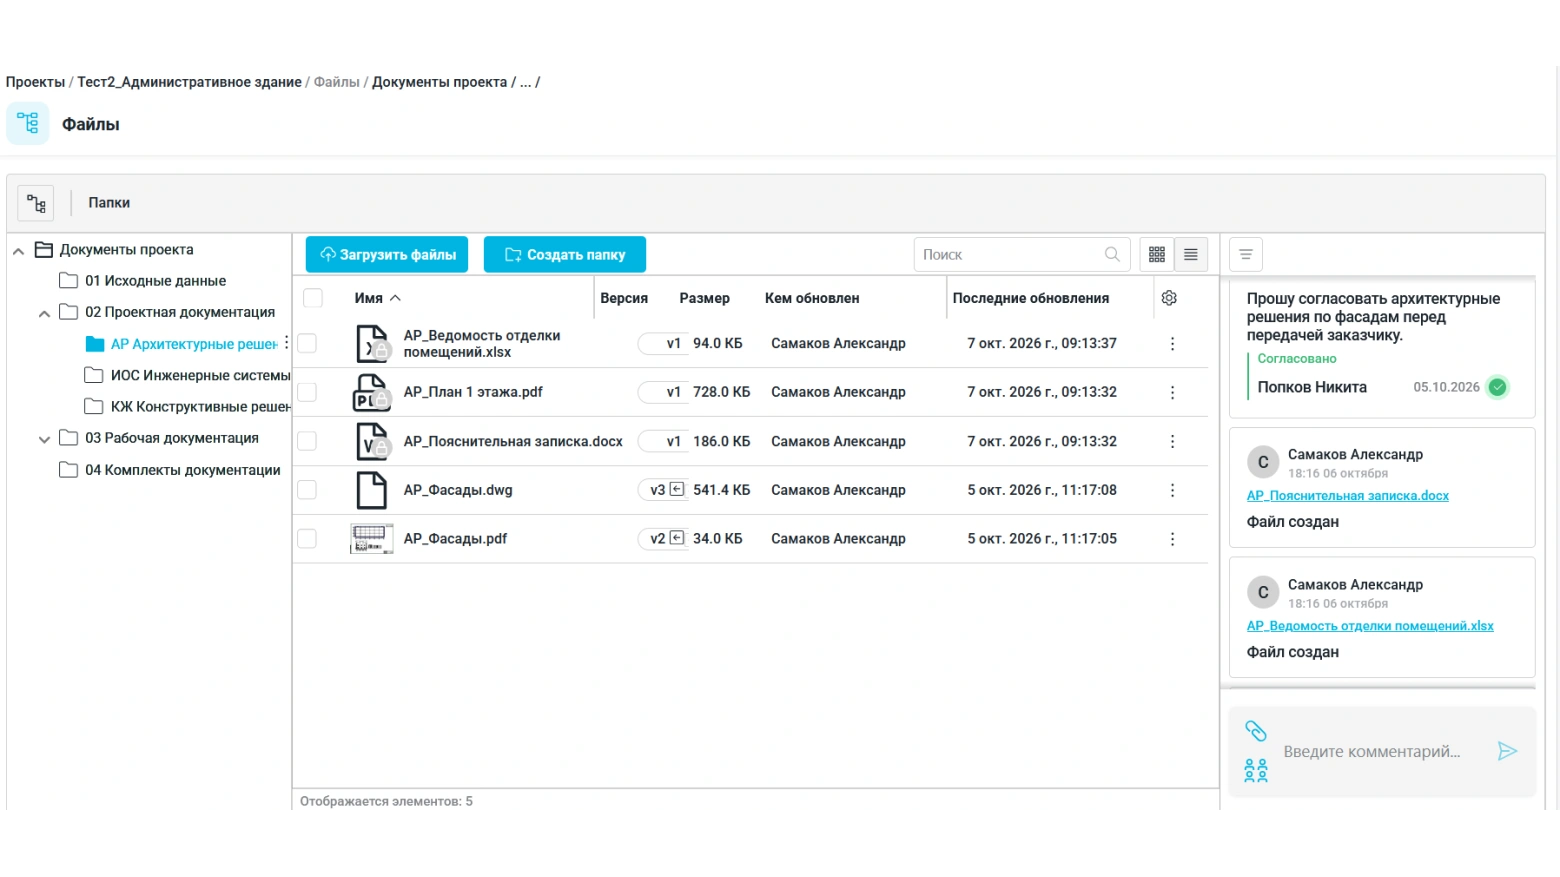The width and height of the screenshot is (1560, 877).
Task: Open the АР_Пояснительная записка.docx link in activity
Action: pyautogui.click(x=1347, y=496)
